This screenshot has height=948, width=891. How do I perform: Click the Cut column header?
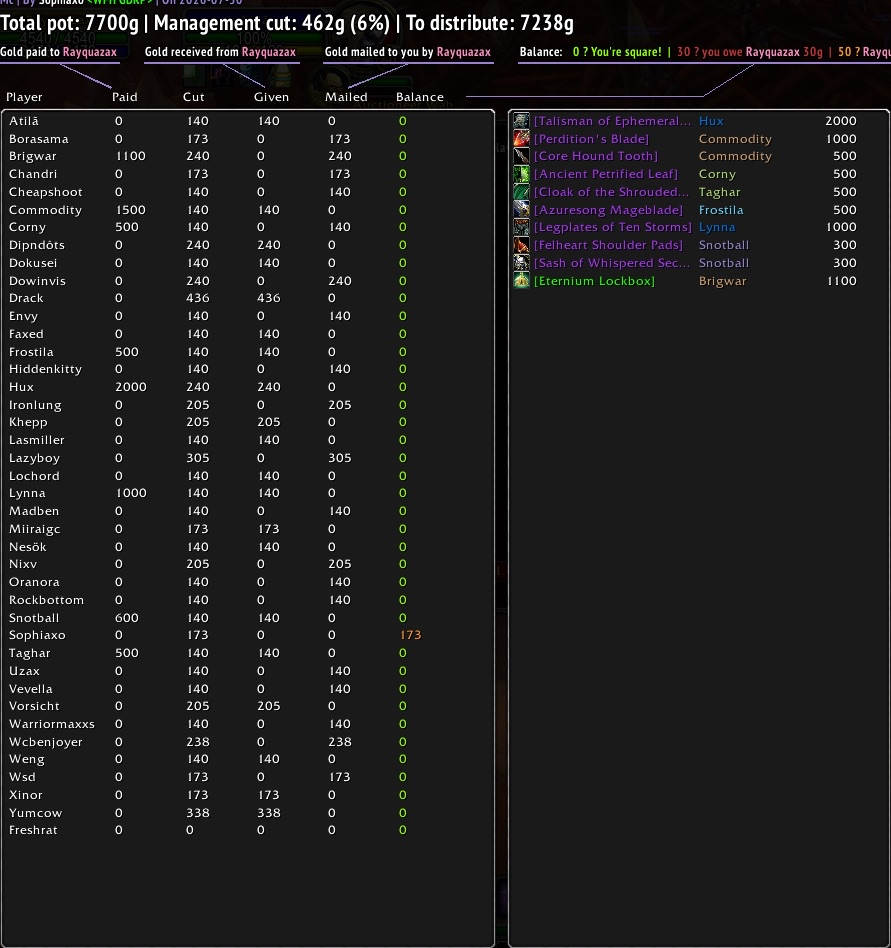click(x=193, y=97)
